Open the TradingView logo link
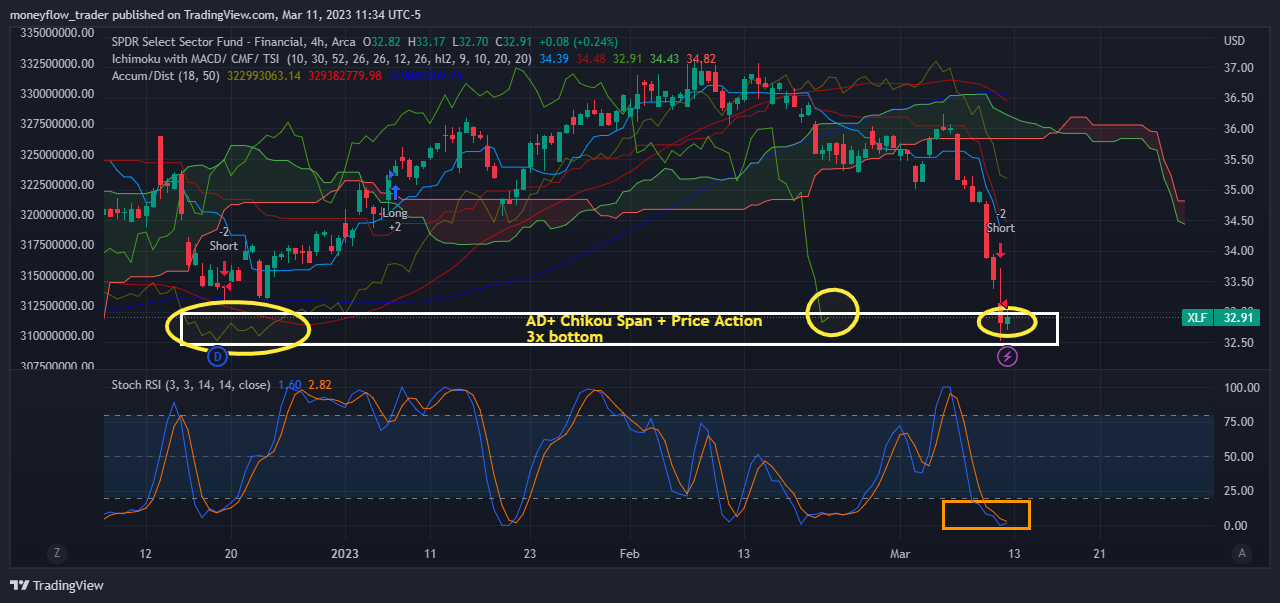The image size is (1280, 603). point(58,585)
